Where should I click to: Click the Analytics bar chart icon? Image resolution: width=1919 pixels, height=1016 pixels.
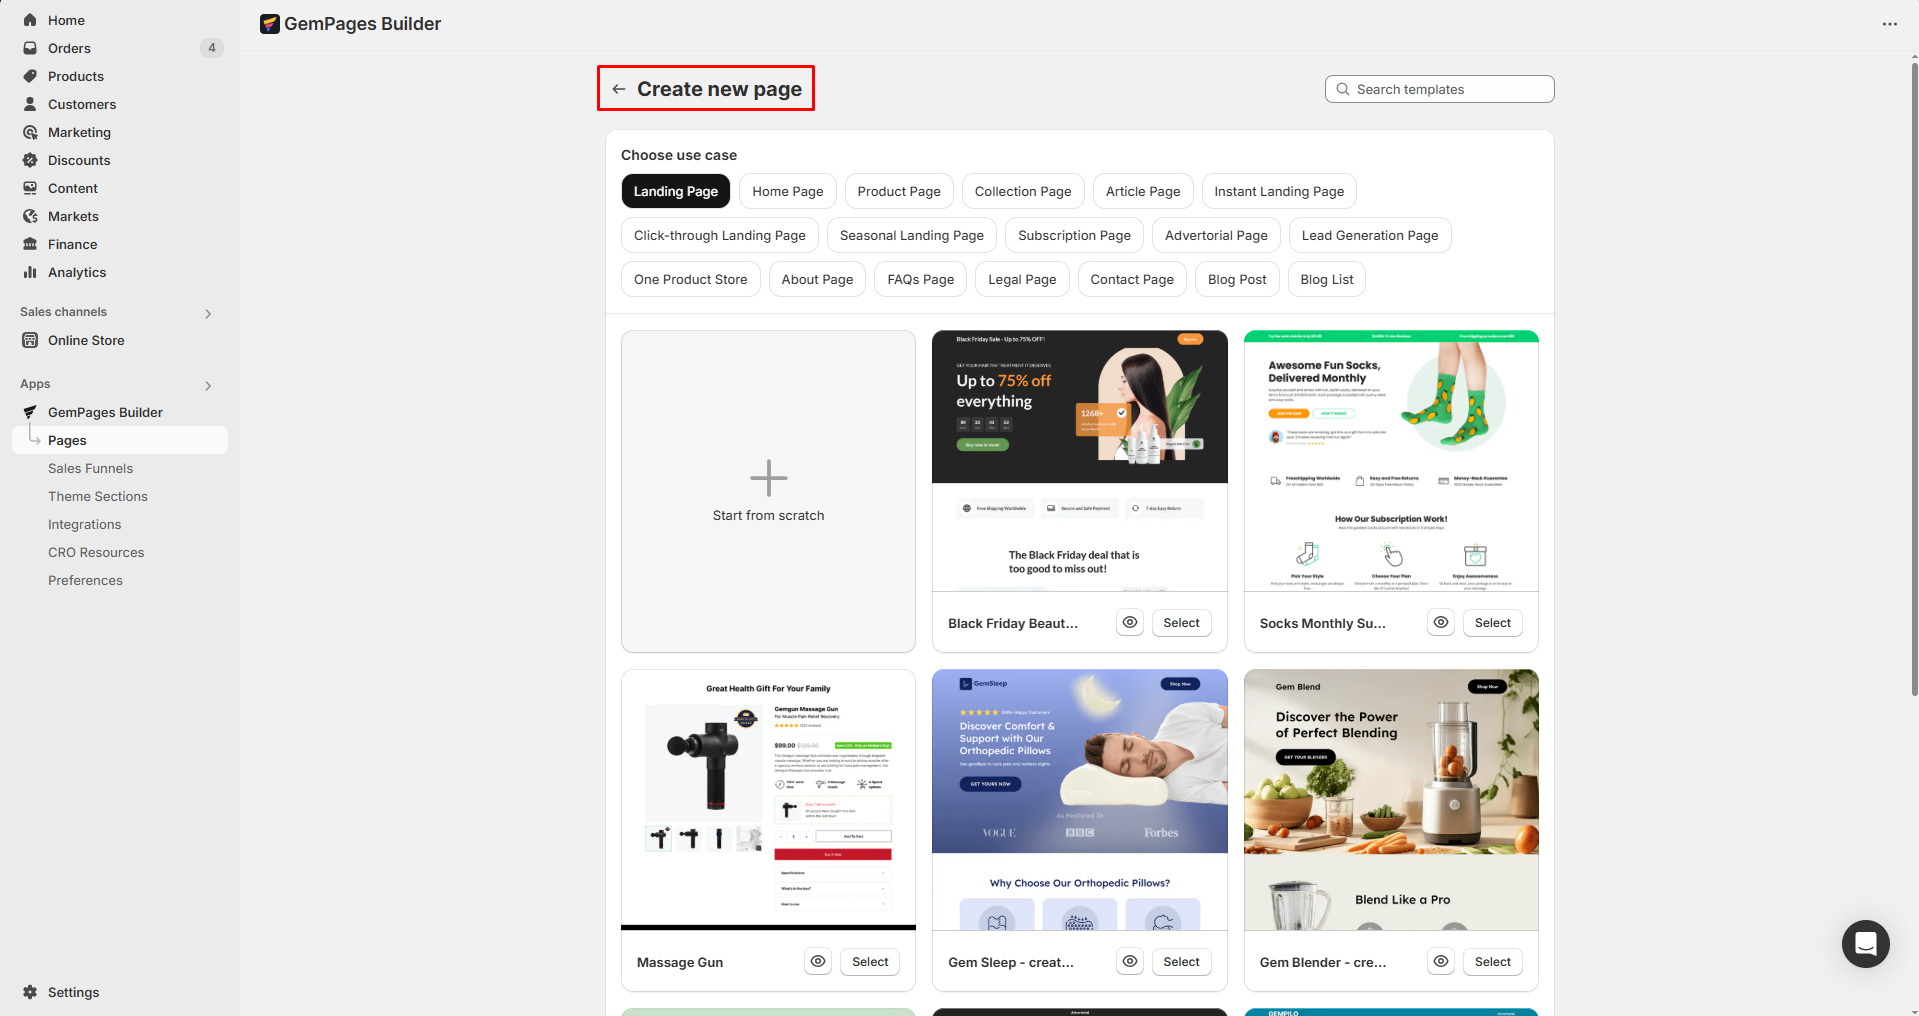click(x=30, y=272)
